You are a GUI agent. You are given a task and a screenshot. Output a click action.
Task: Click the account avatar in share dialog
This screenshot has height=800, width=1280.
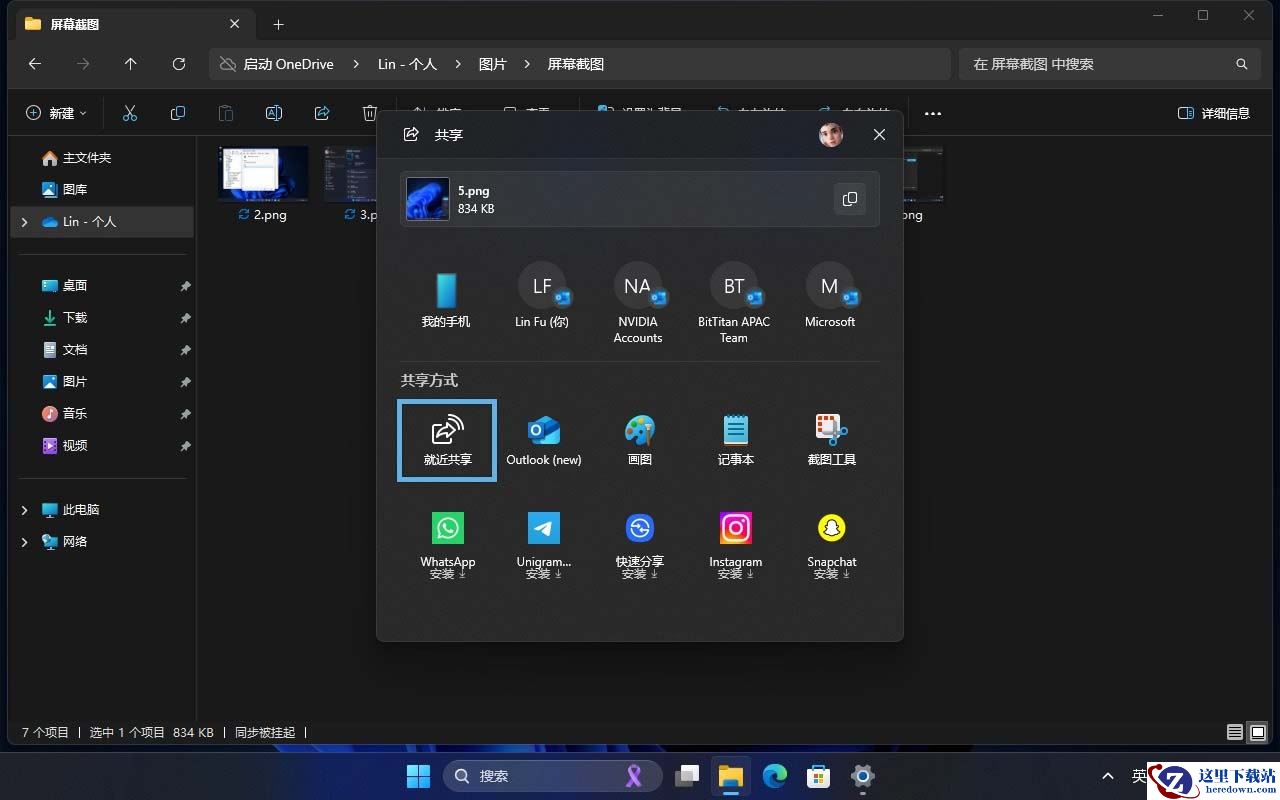(x=831, y=135)
